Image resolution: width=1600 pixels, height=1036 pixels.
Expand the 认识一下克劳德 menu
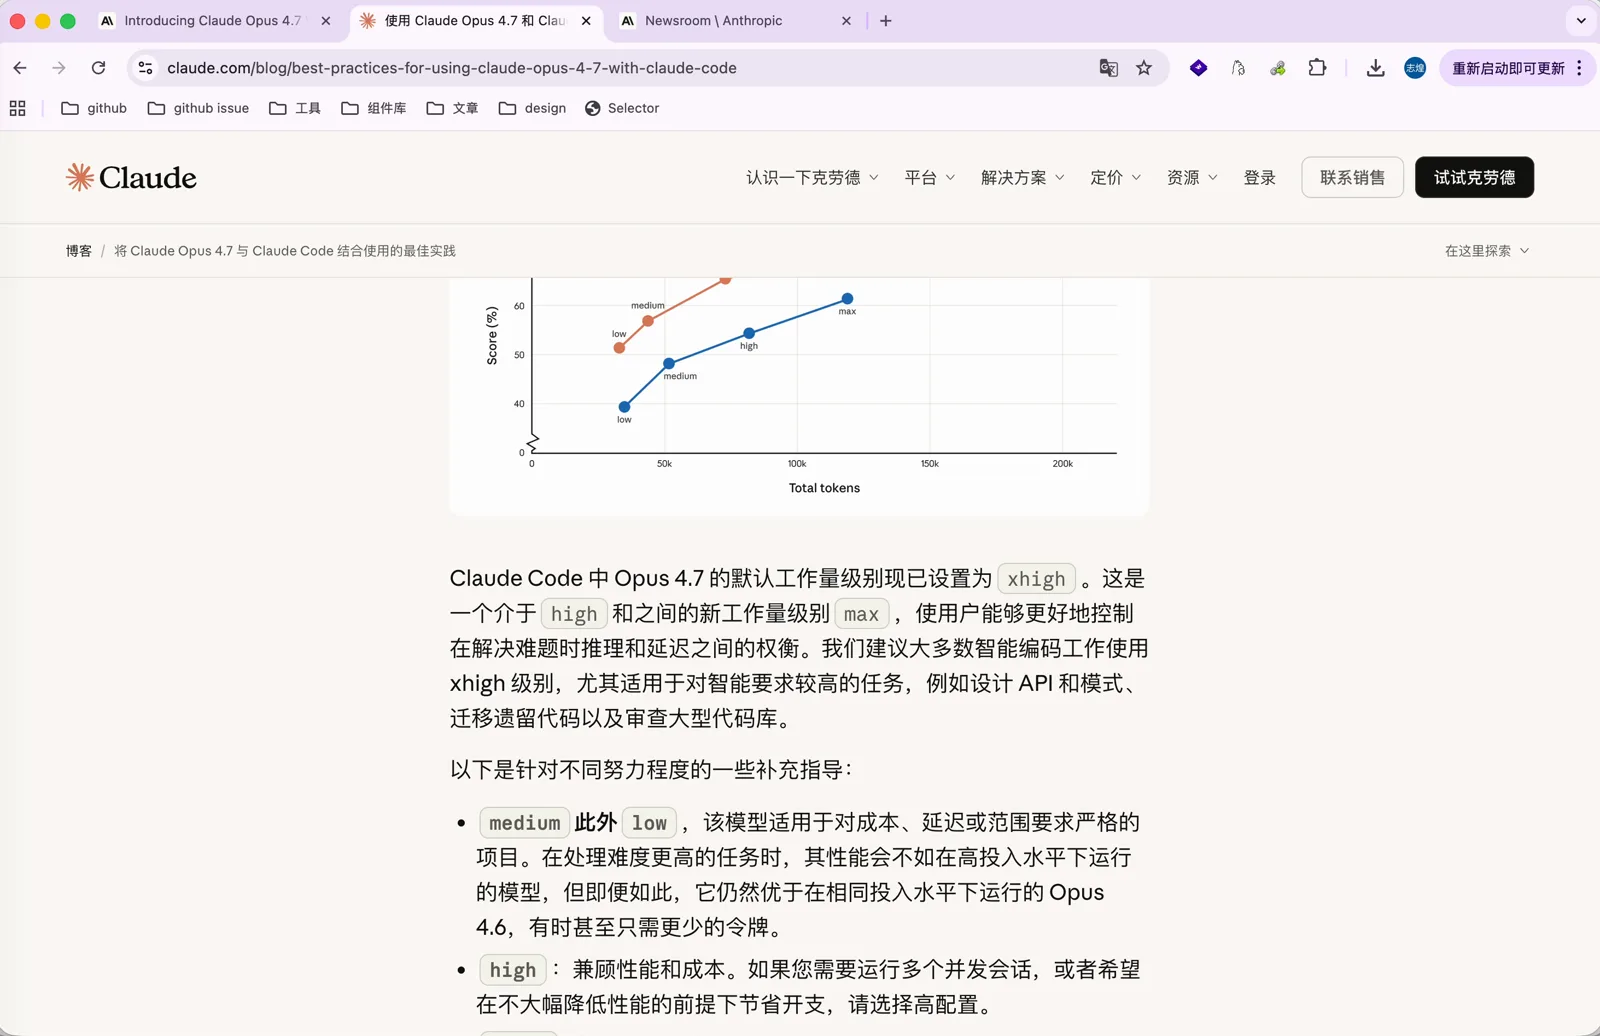(812, 177)
